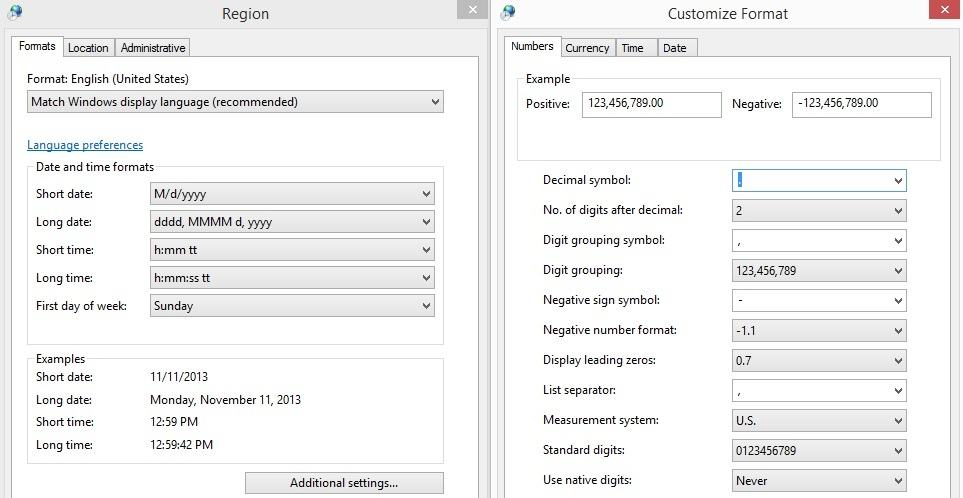This screenshot has width=963, height=498.
Task: Switch to the Location tab
Action: pyautogui.click(x=88, y=48)
